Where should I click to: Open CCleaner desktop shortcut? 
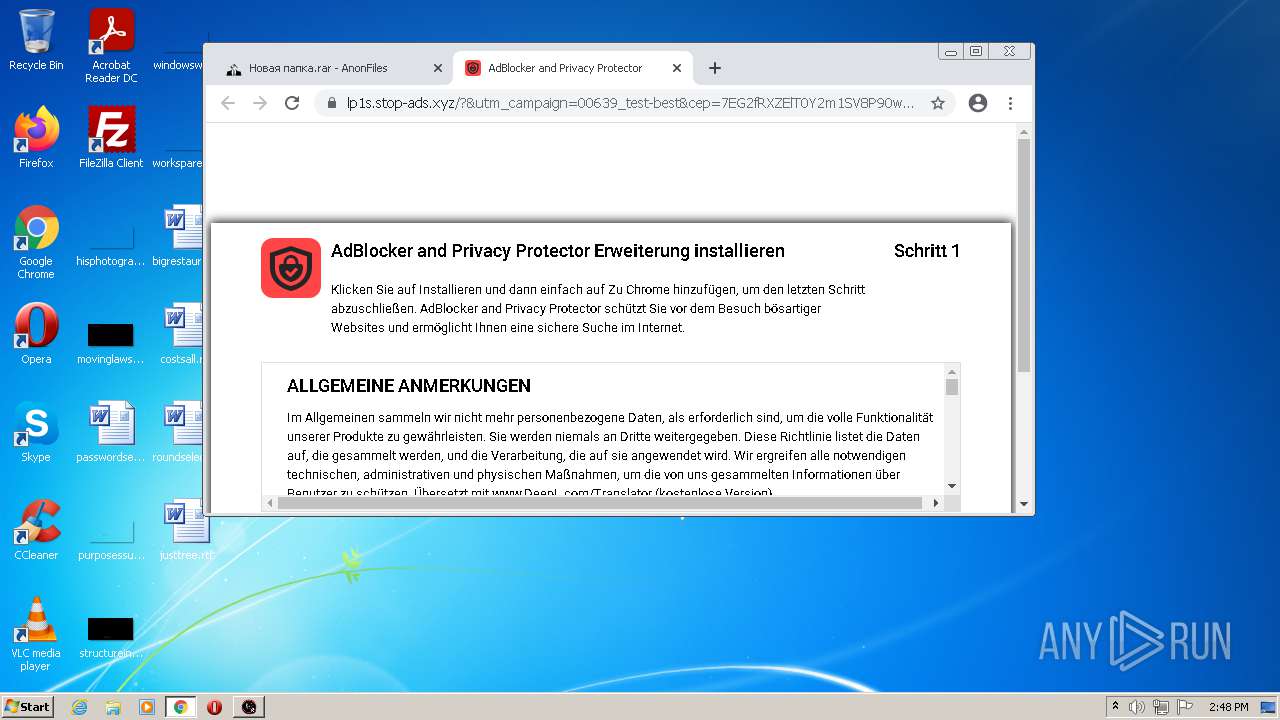(x=36, y=529)
